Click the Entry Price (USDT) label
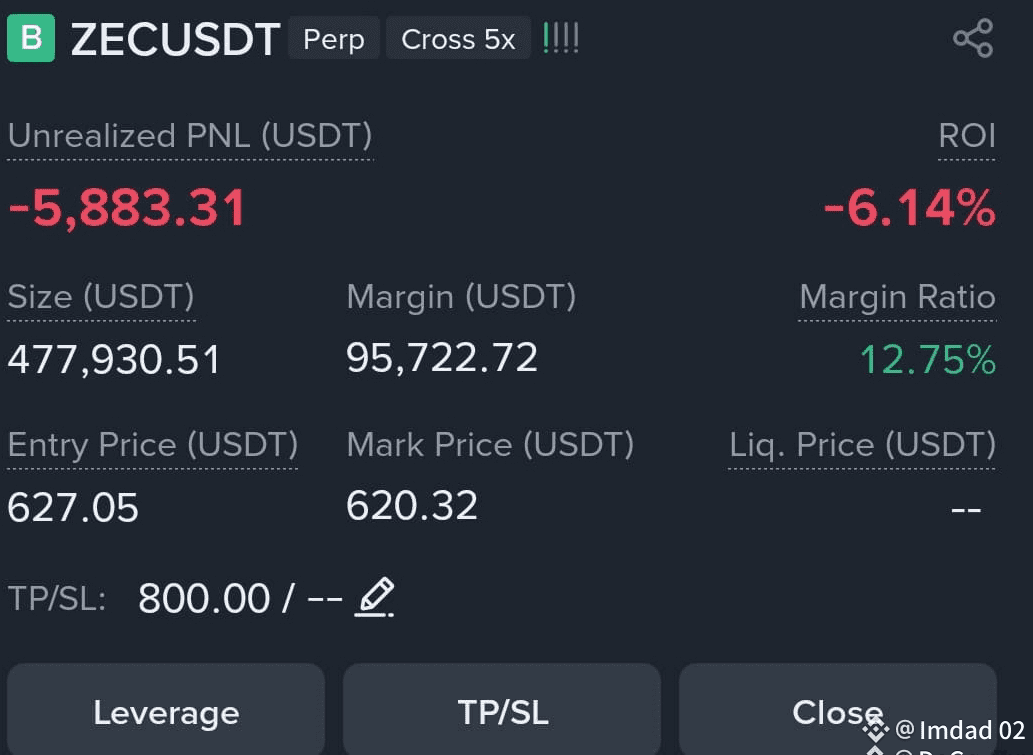Image resolution: width=1033 pixels, height=755 pixels. pos(152,445)
